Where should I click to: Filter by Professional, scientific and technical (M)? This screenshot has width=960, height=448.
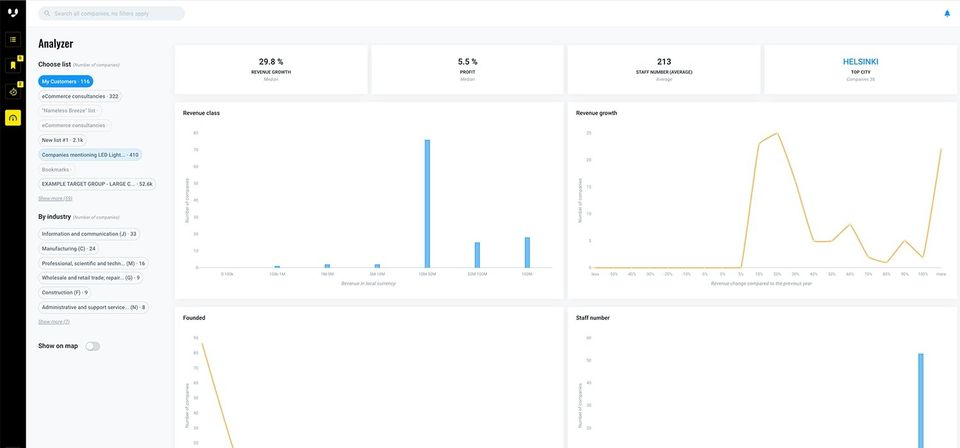tap(93, 263)
